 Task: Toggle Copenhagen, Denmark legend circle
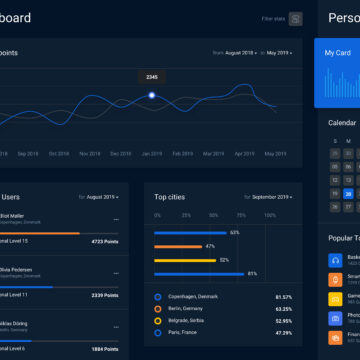(x=158, y=297)
